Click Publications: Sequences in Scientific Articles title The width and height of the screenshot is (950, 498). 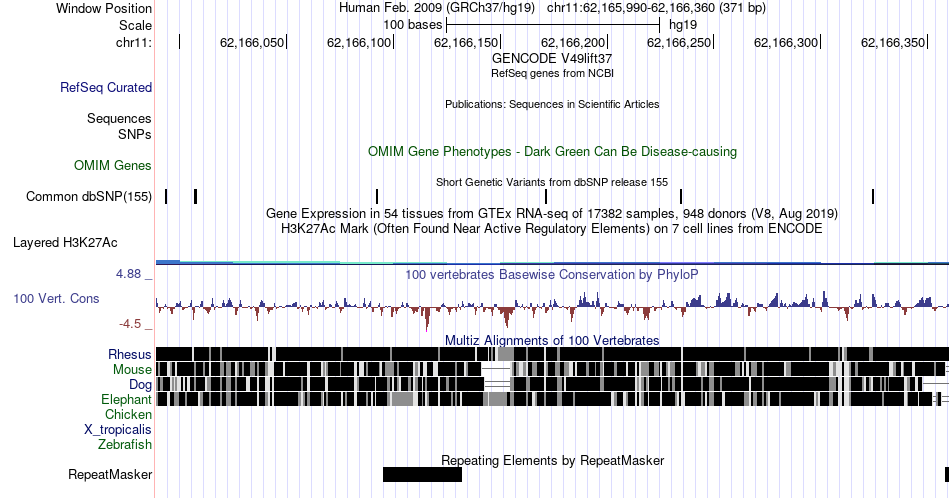pos(552,104)
